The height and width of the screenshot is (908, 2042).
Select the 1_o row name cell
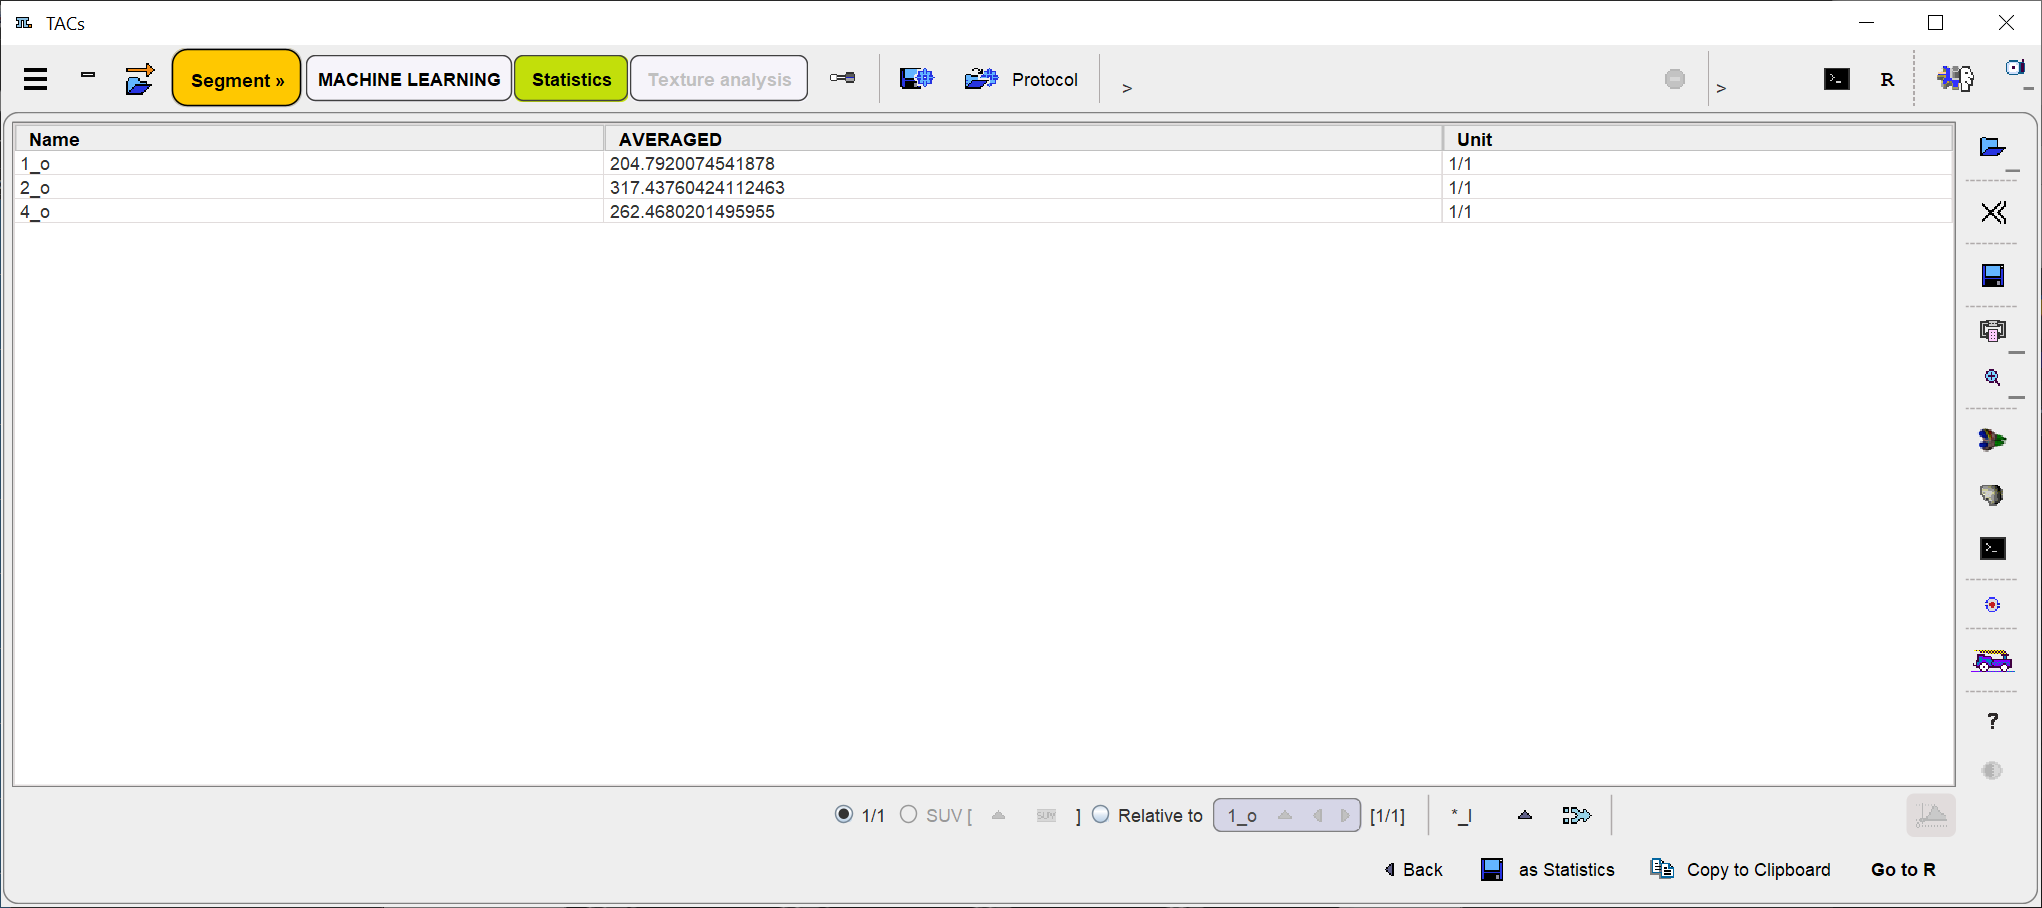tap(310, 163)
